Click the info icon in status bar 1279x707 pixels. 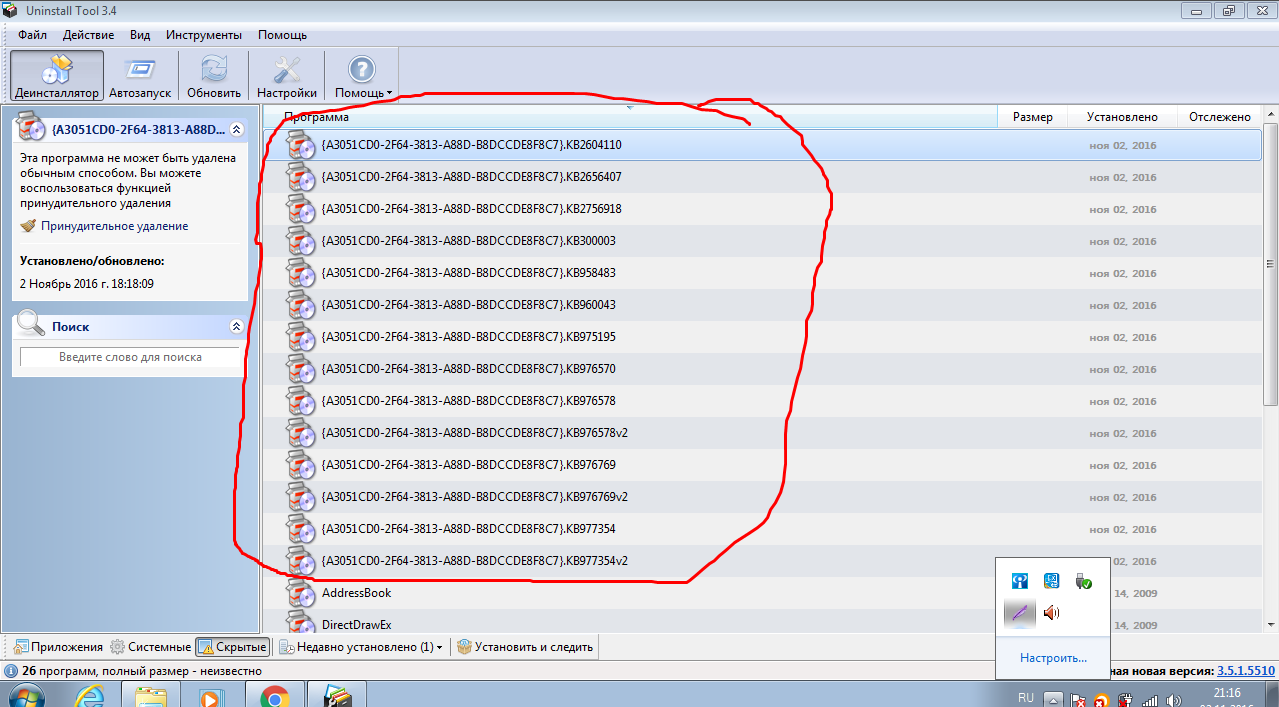point(11,671)
